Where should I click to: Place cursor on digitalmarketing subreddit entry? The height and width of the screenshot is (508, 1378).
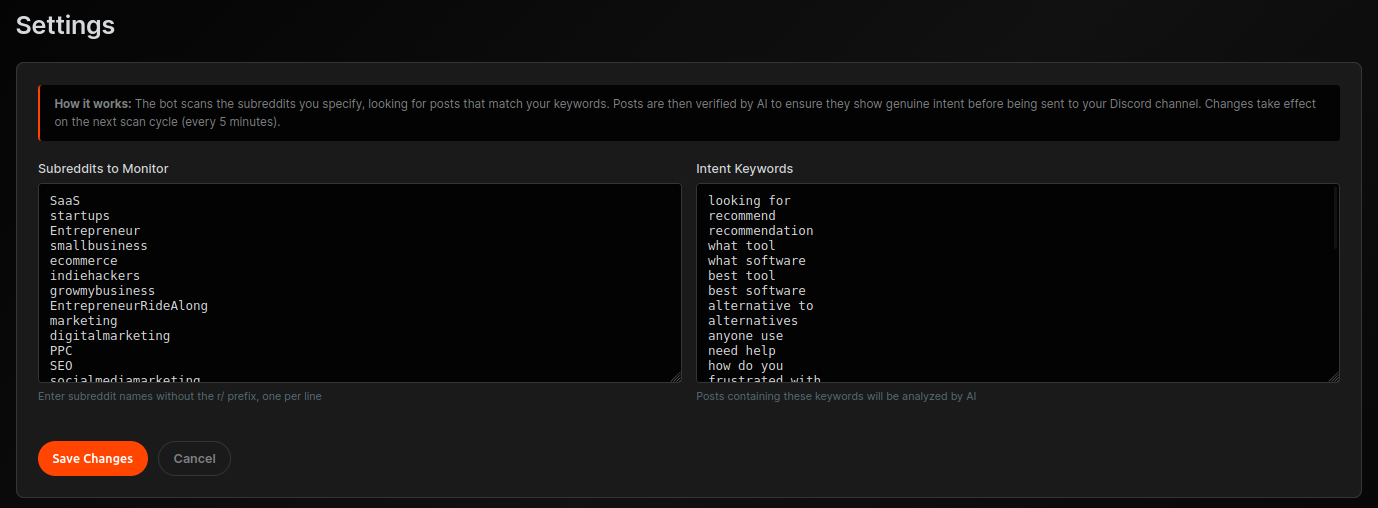[110, 336]
